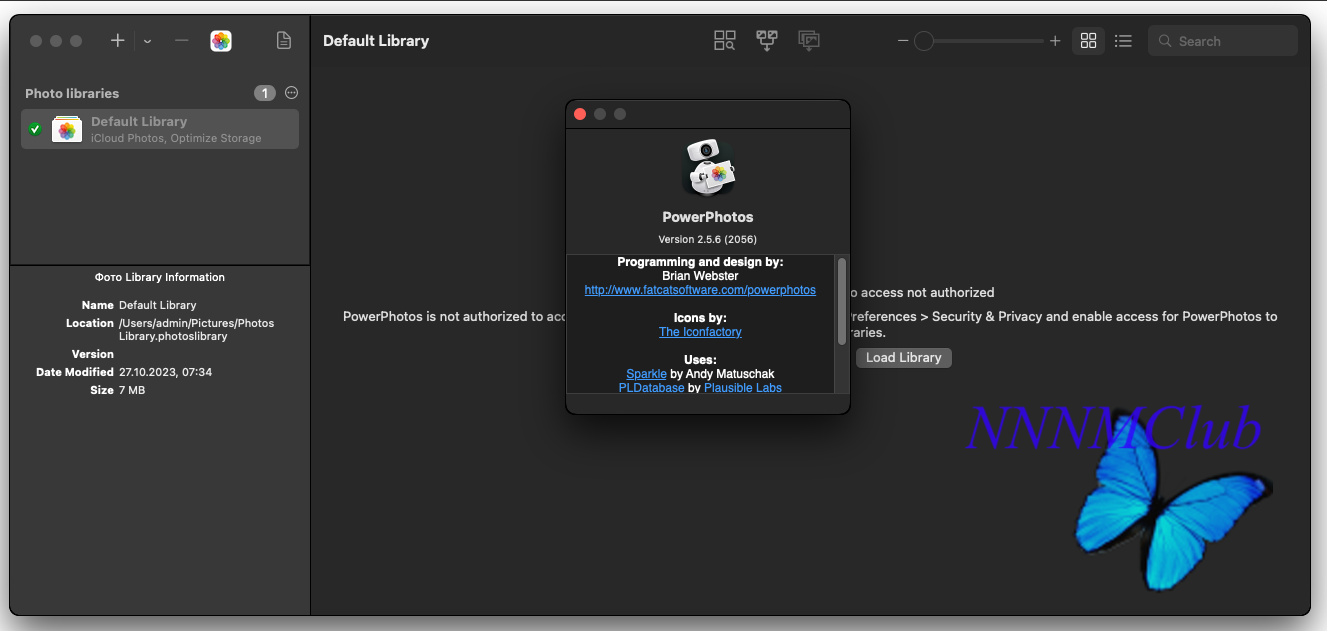
Task: Click the Library Information panel header
Action: (160, 277)
